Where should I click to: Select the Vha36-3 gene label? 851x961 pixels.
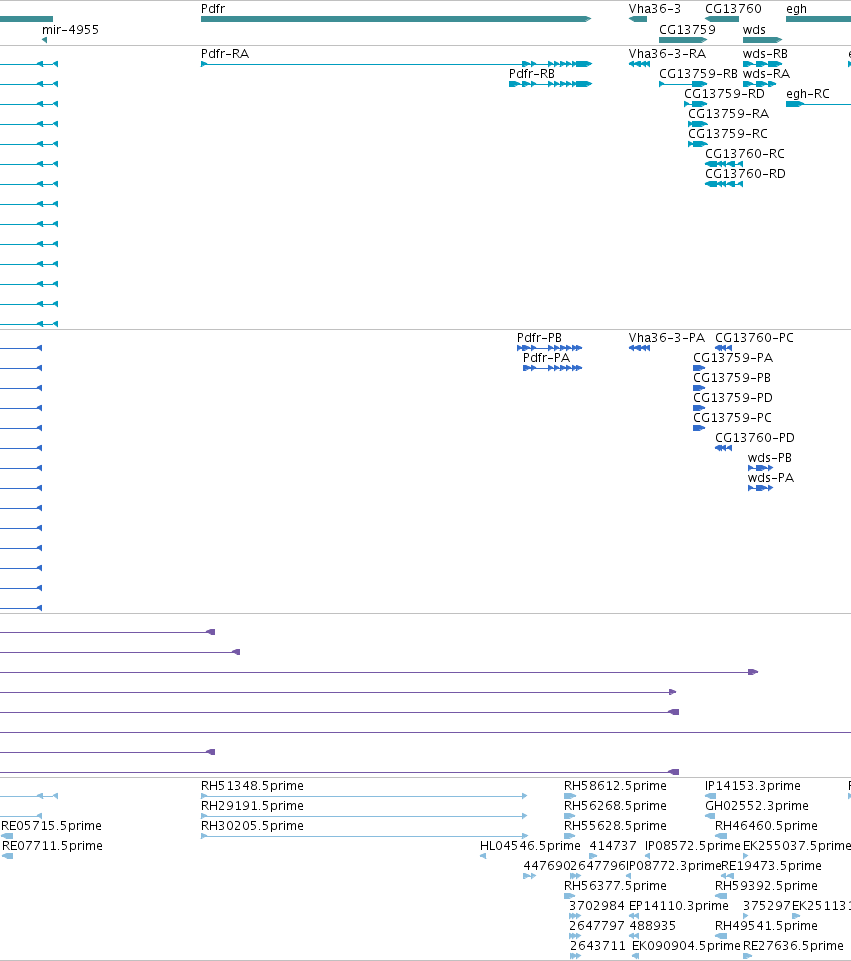tap(654, 9)
